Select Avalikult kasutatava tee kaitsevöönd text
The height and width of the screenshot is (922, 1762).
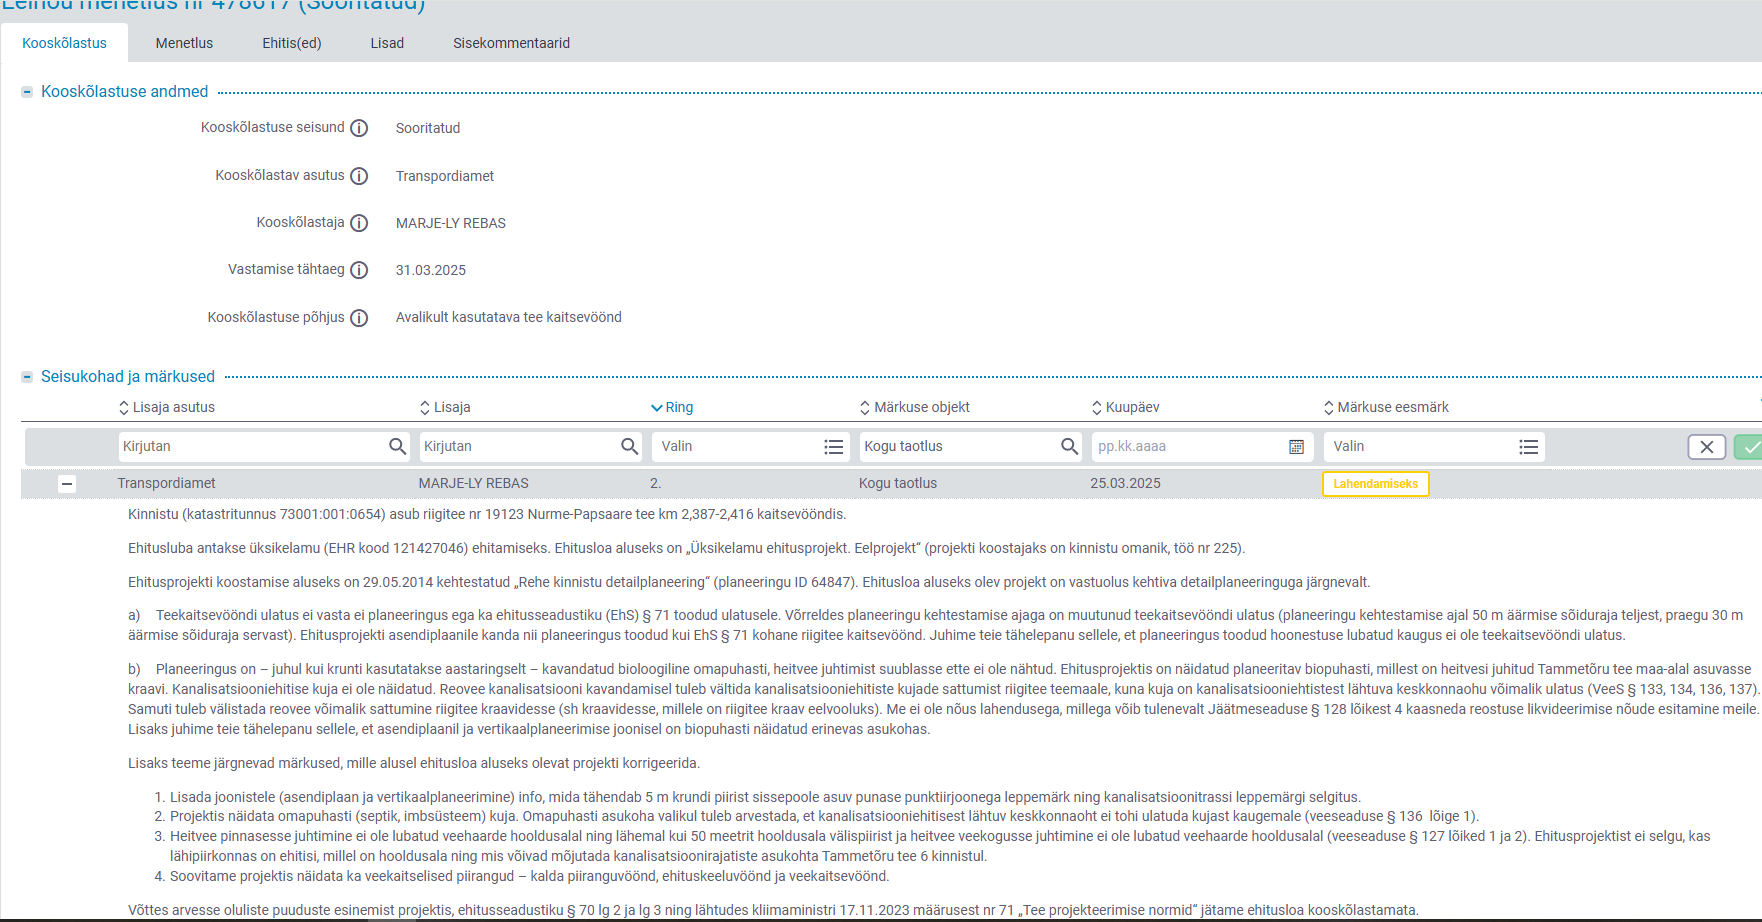(509, 317)
